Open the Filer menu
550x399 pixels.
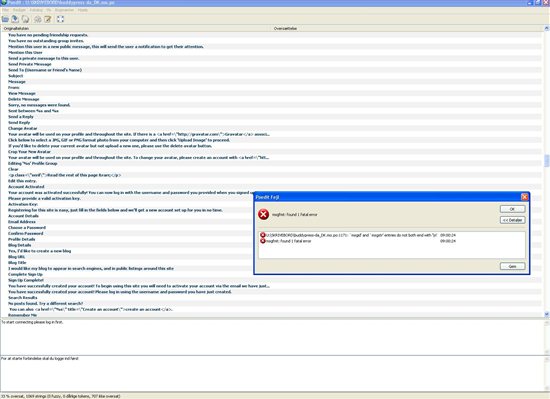click(5, 10)
